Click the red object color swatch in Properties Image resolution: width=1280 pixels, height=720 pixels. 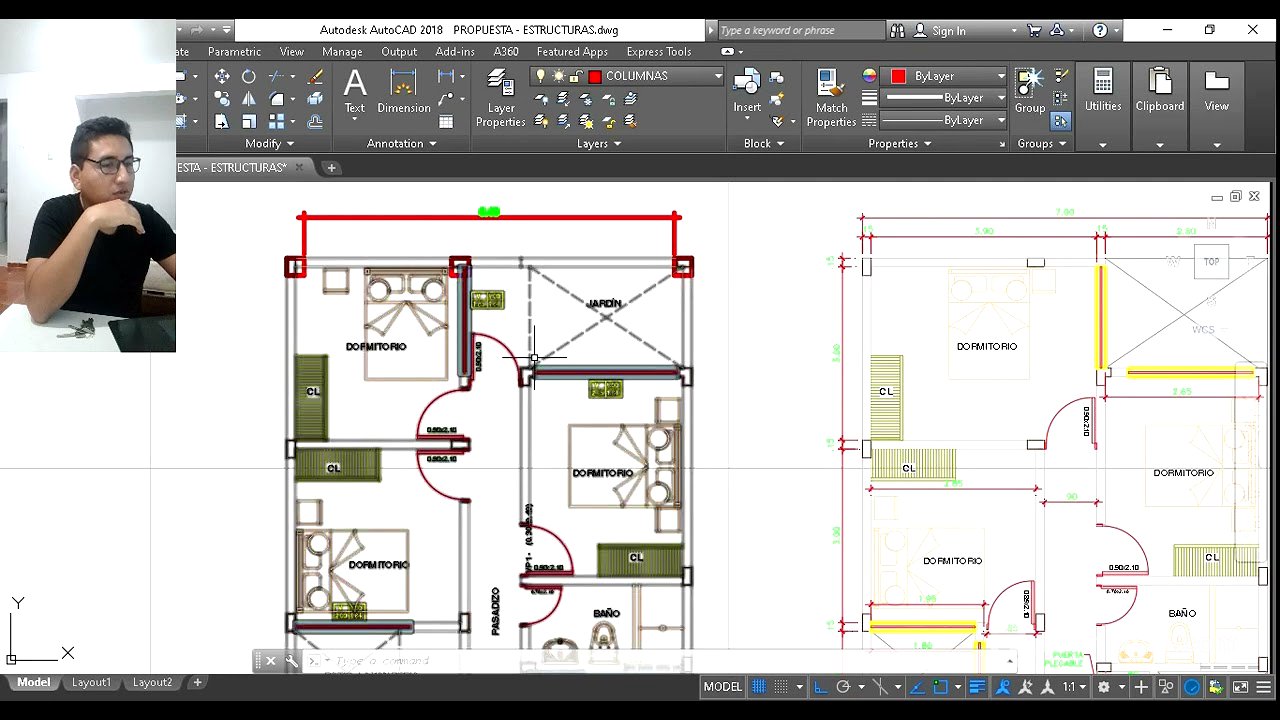[x=898, y=76]
